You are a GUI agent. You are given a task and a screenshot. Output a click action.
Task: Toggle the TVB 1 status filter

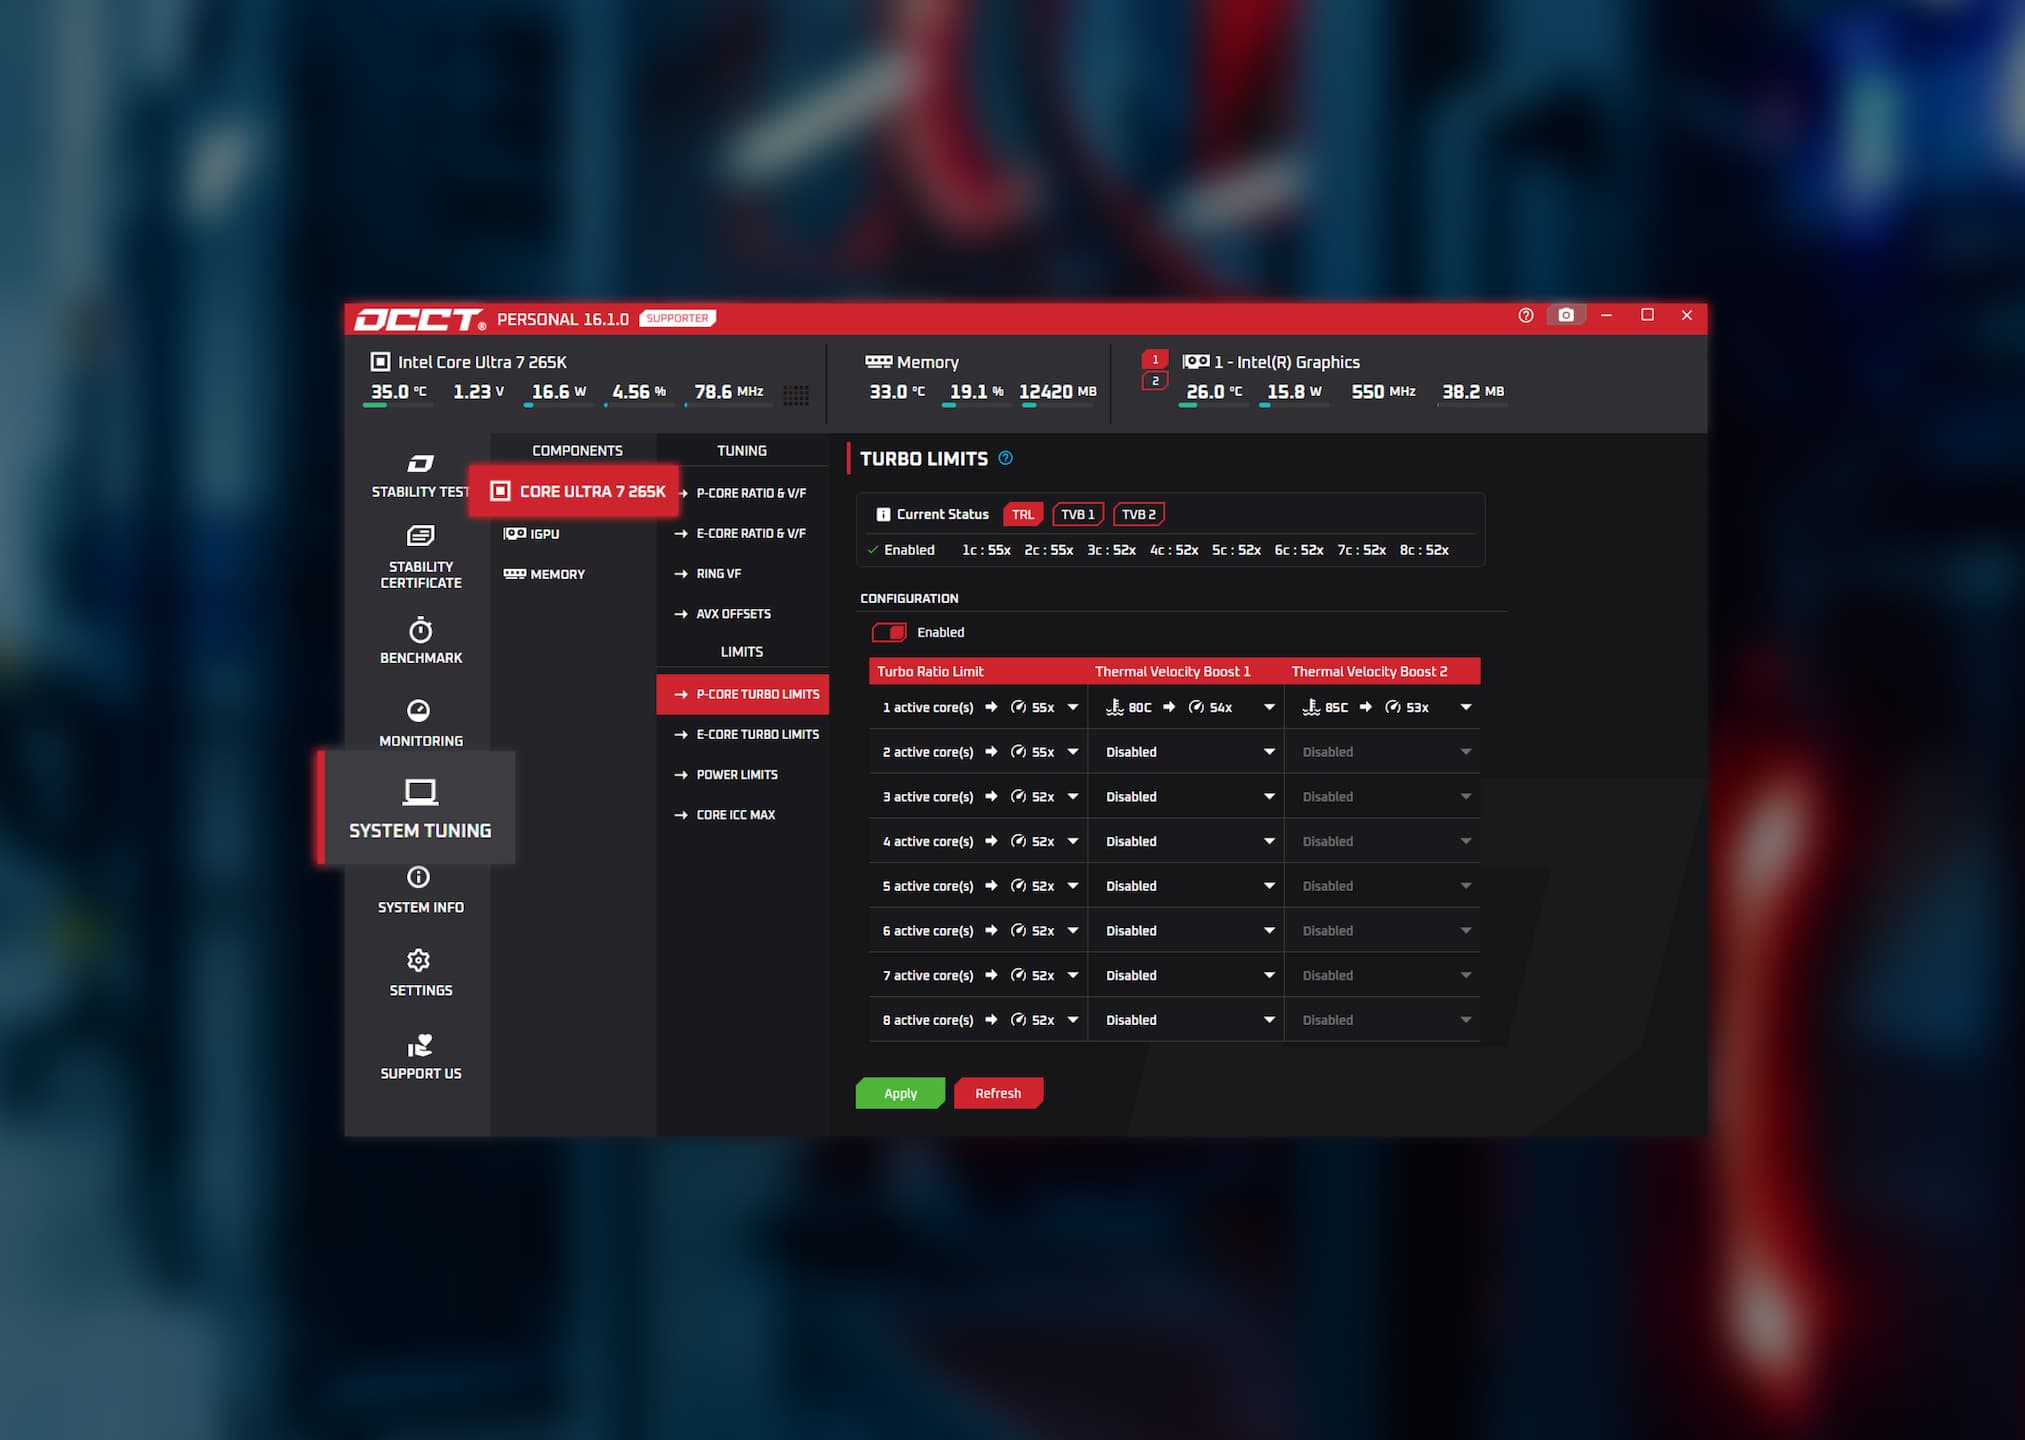point(1078,514)
